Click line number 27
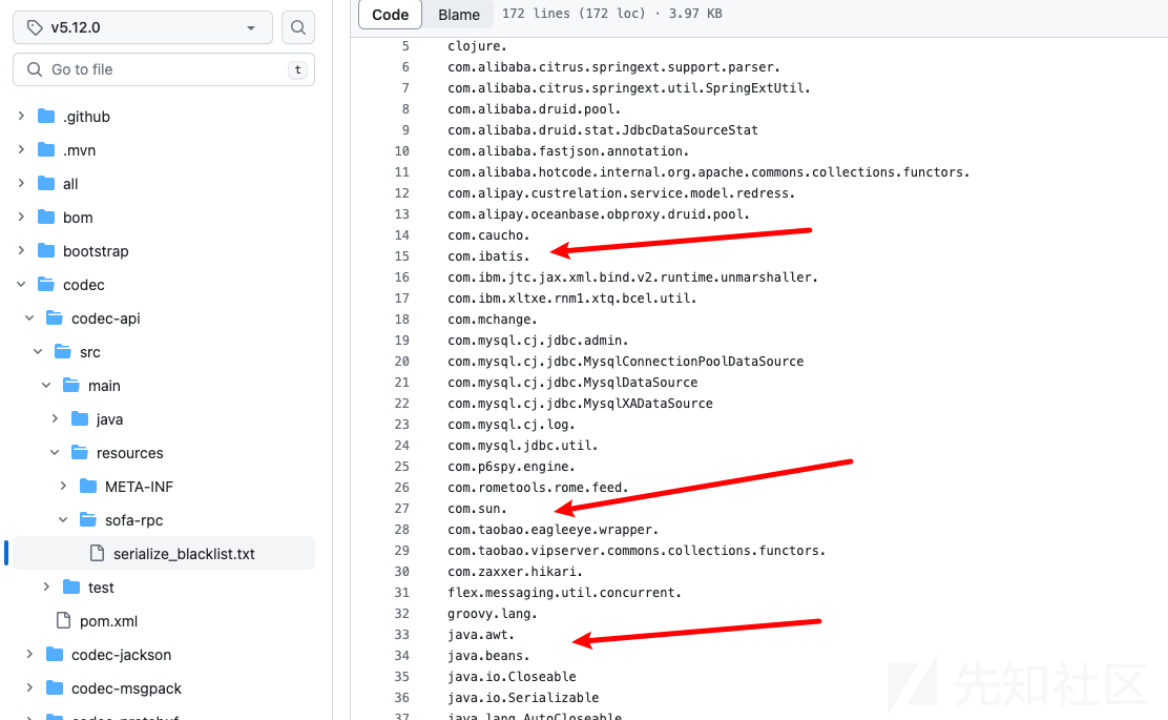The height and width of the screenshot is (720, 1168). tap(402, 509)
